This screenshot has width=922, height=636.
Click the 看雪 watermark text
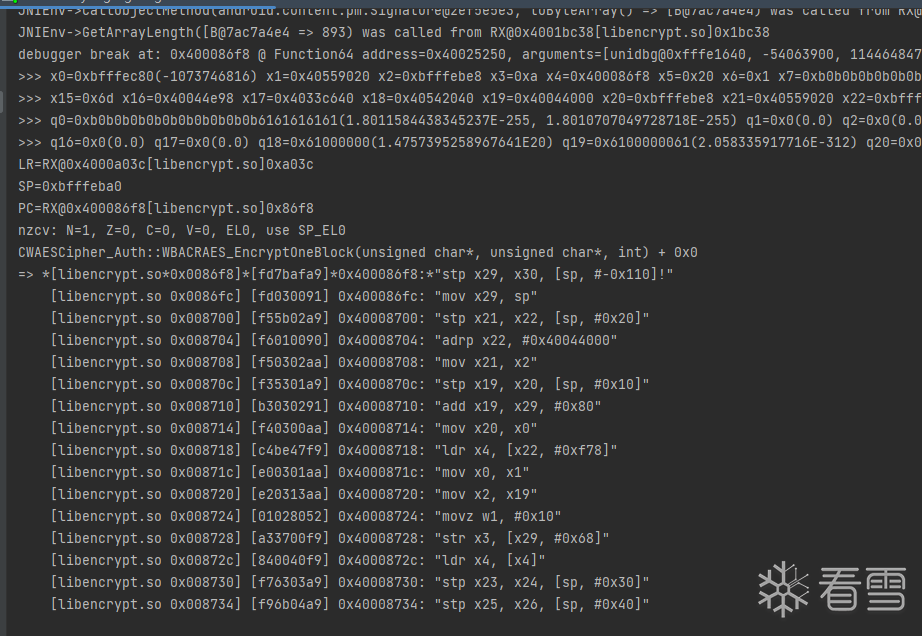pos(863,588)
